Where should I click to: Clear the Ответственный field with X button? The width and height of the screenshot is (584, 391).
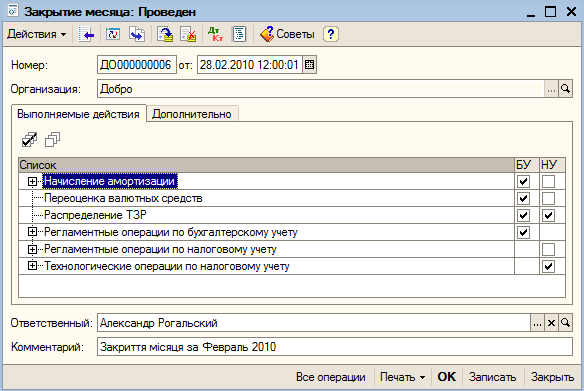point(551,323)
